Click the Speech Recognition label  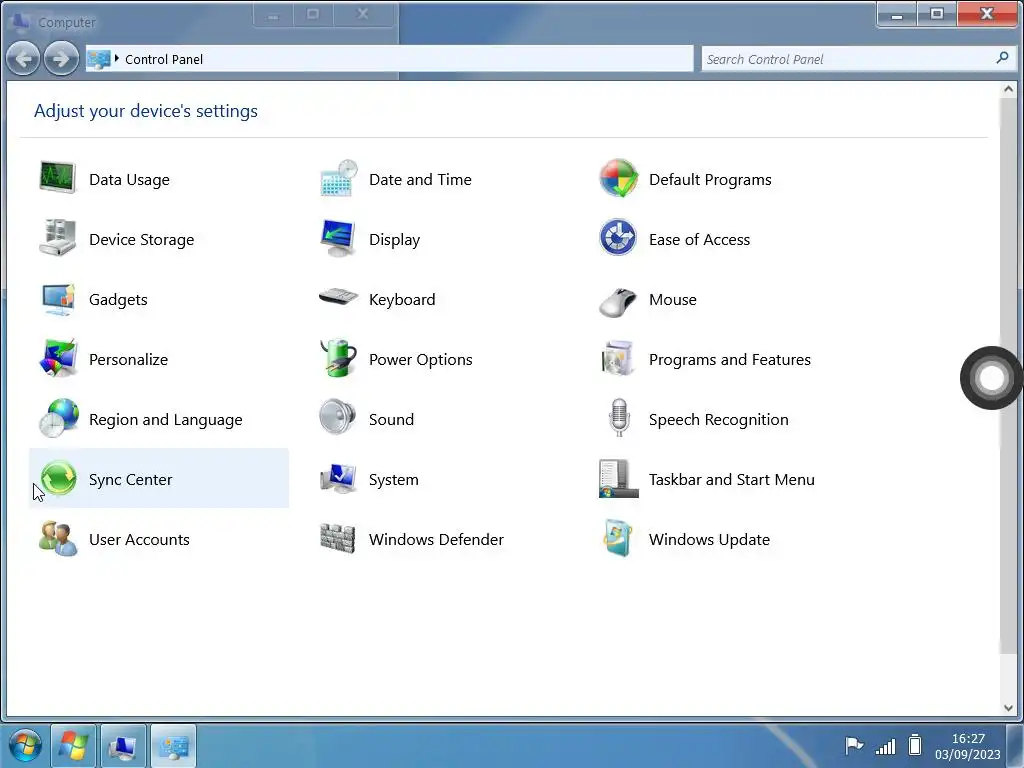718,420
